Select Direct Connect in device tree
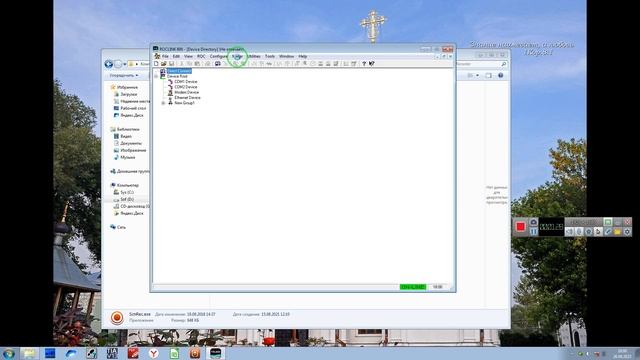 click(x=179, y=71)
